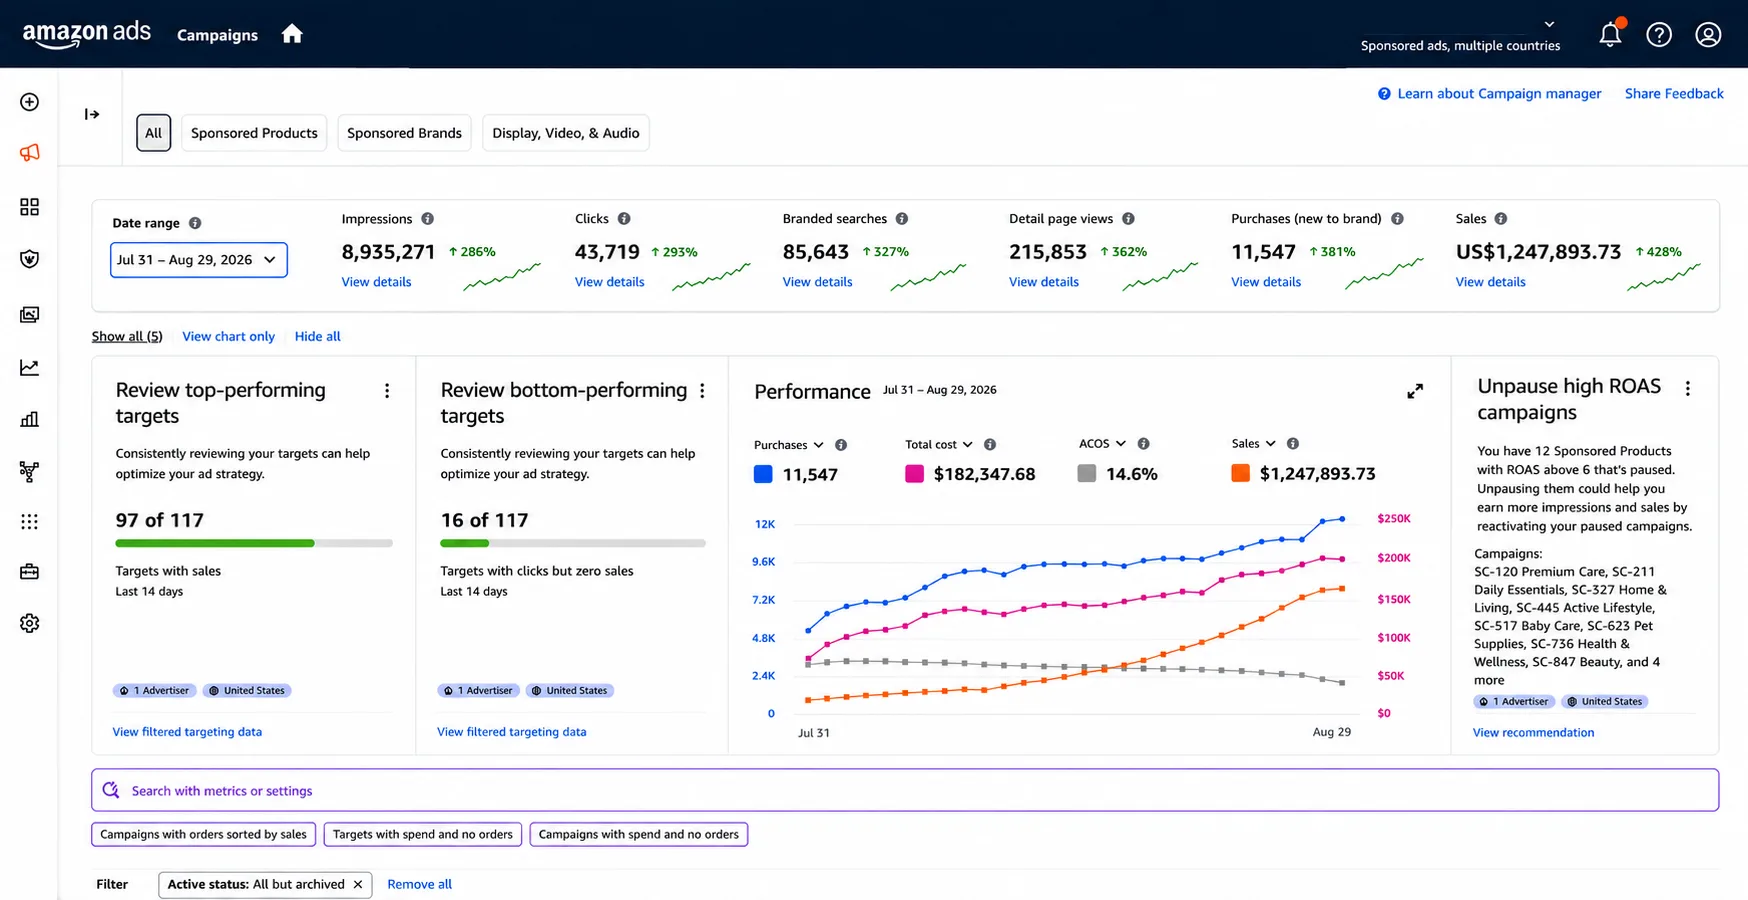The height and width of the screenshot is (900, 1748).
Task: Open the notifications bell
Action: coord(1610,34)
